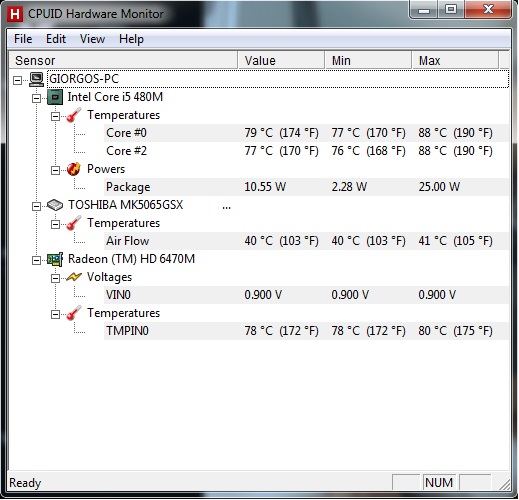Image resolution: width=519 pixels, height=500 pixels.
Task: Open the View menu
Action: (x=92, y=39)
